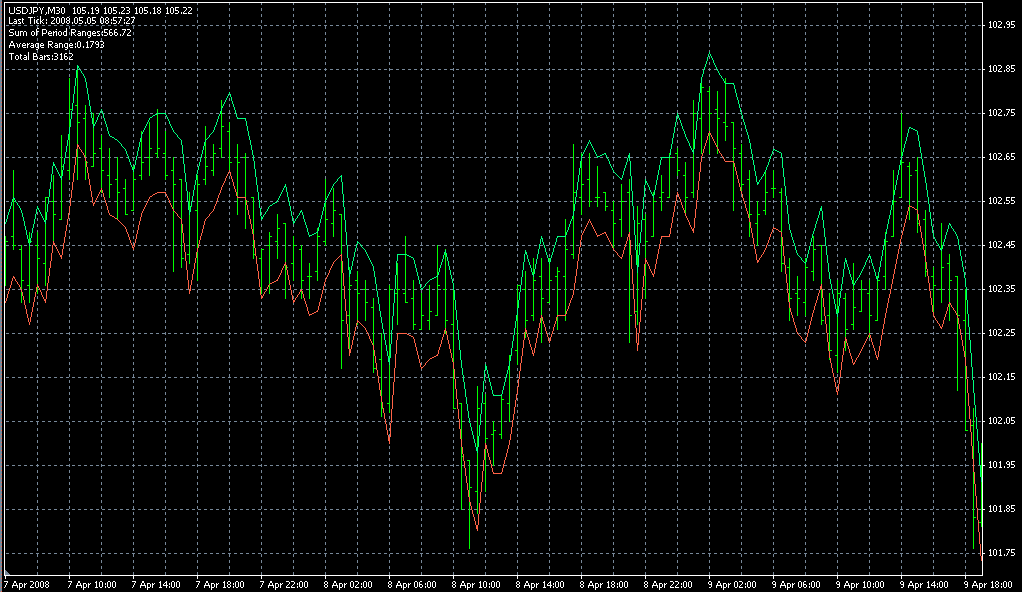Click the USDJPY,M30 symbol label
Viewport: 1022px width, 592px height.
click(x=37, y=10)
